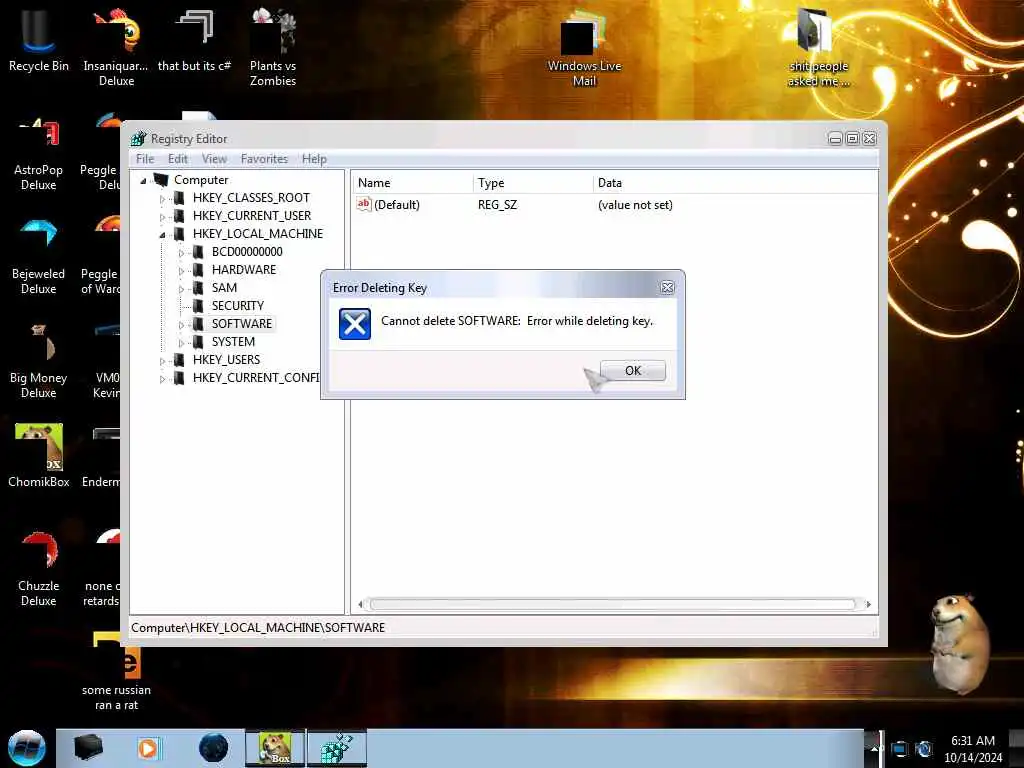Open the View menu in Registry Editor
1024x768 pixels.
(x=214, y=159)
